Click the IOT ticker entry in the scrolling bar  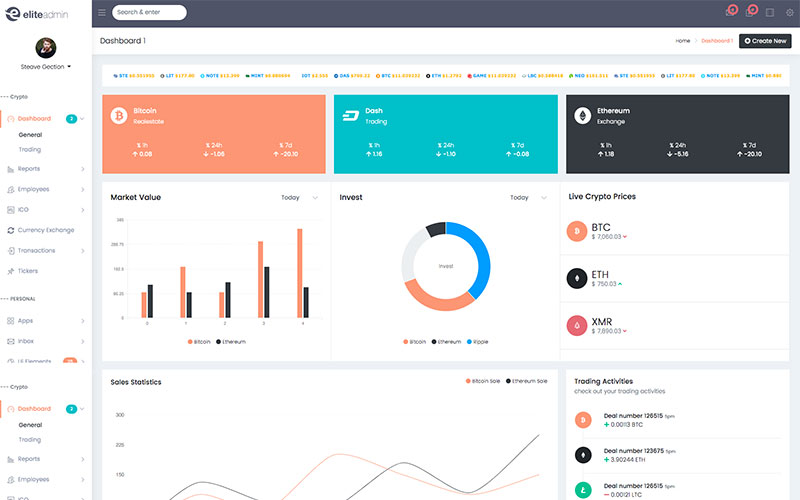pyautogui.click(x=314, y=76)
